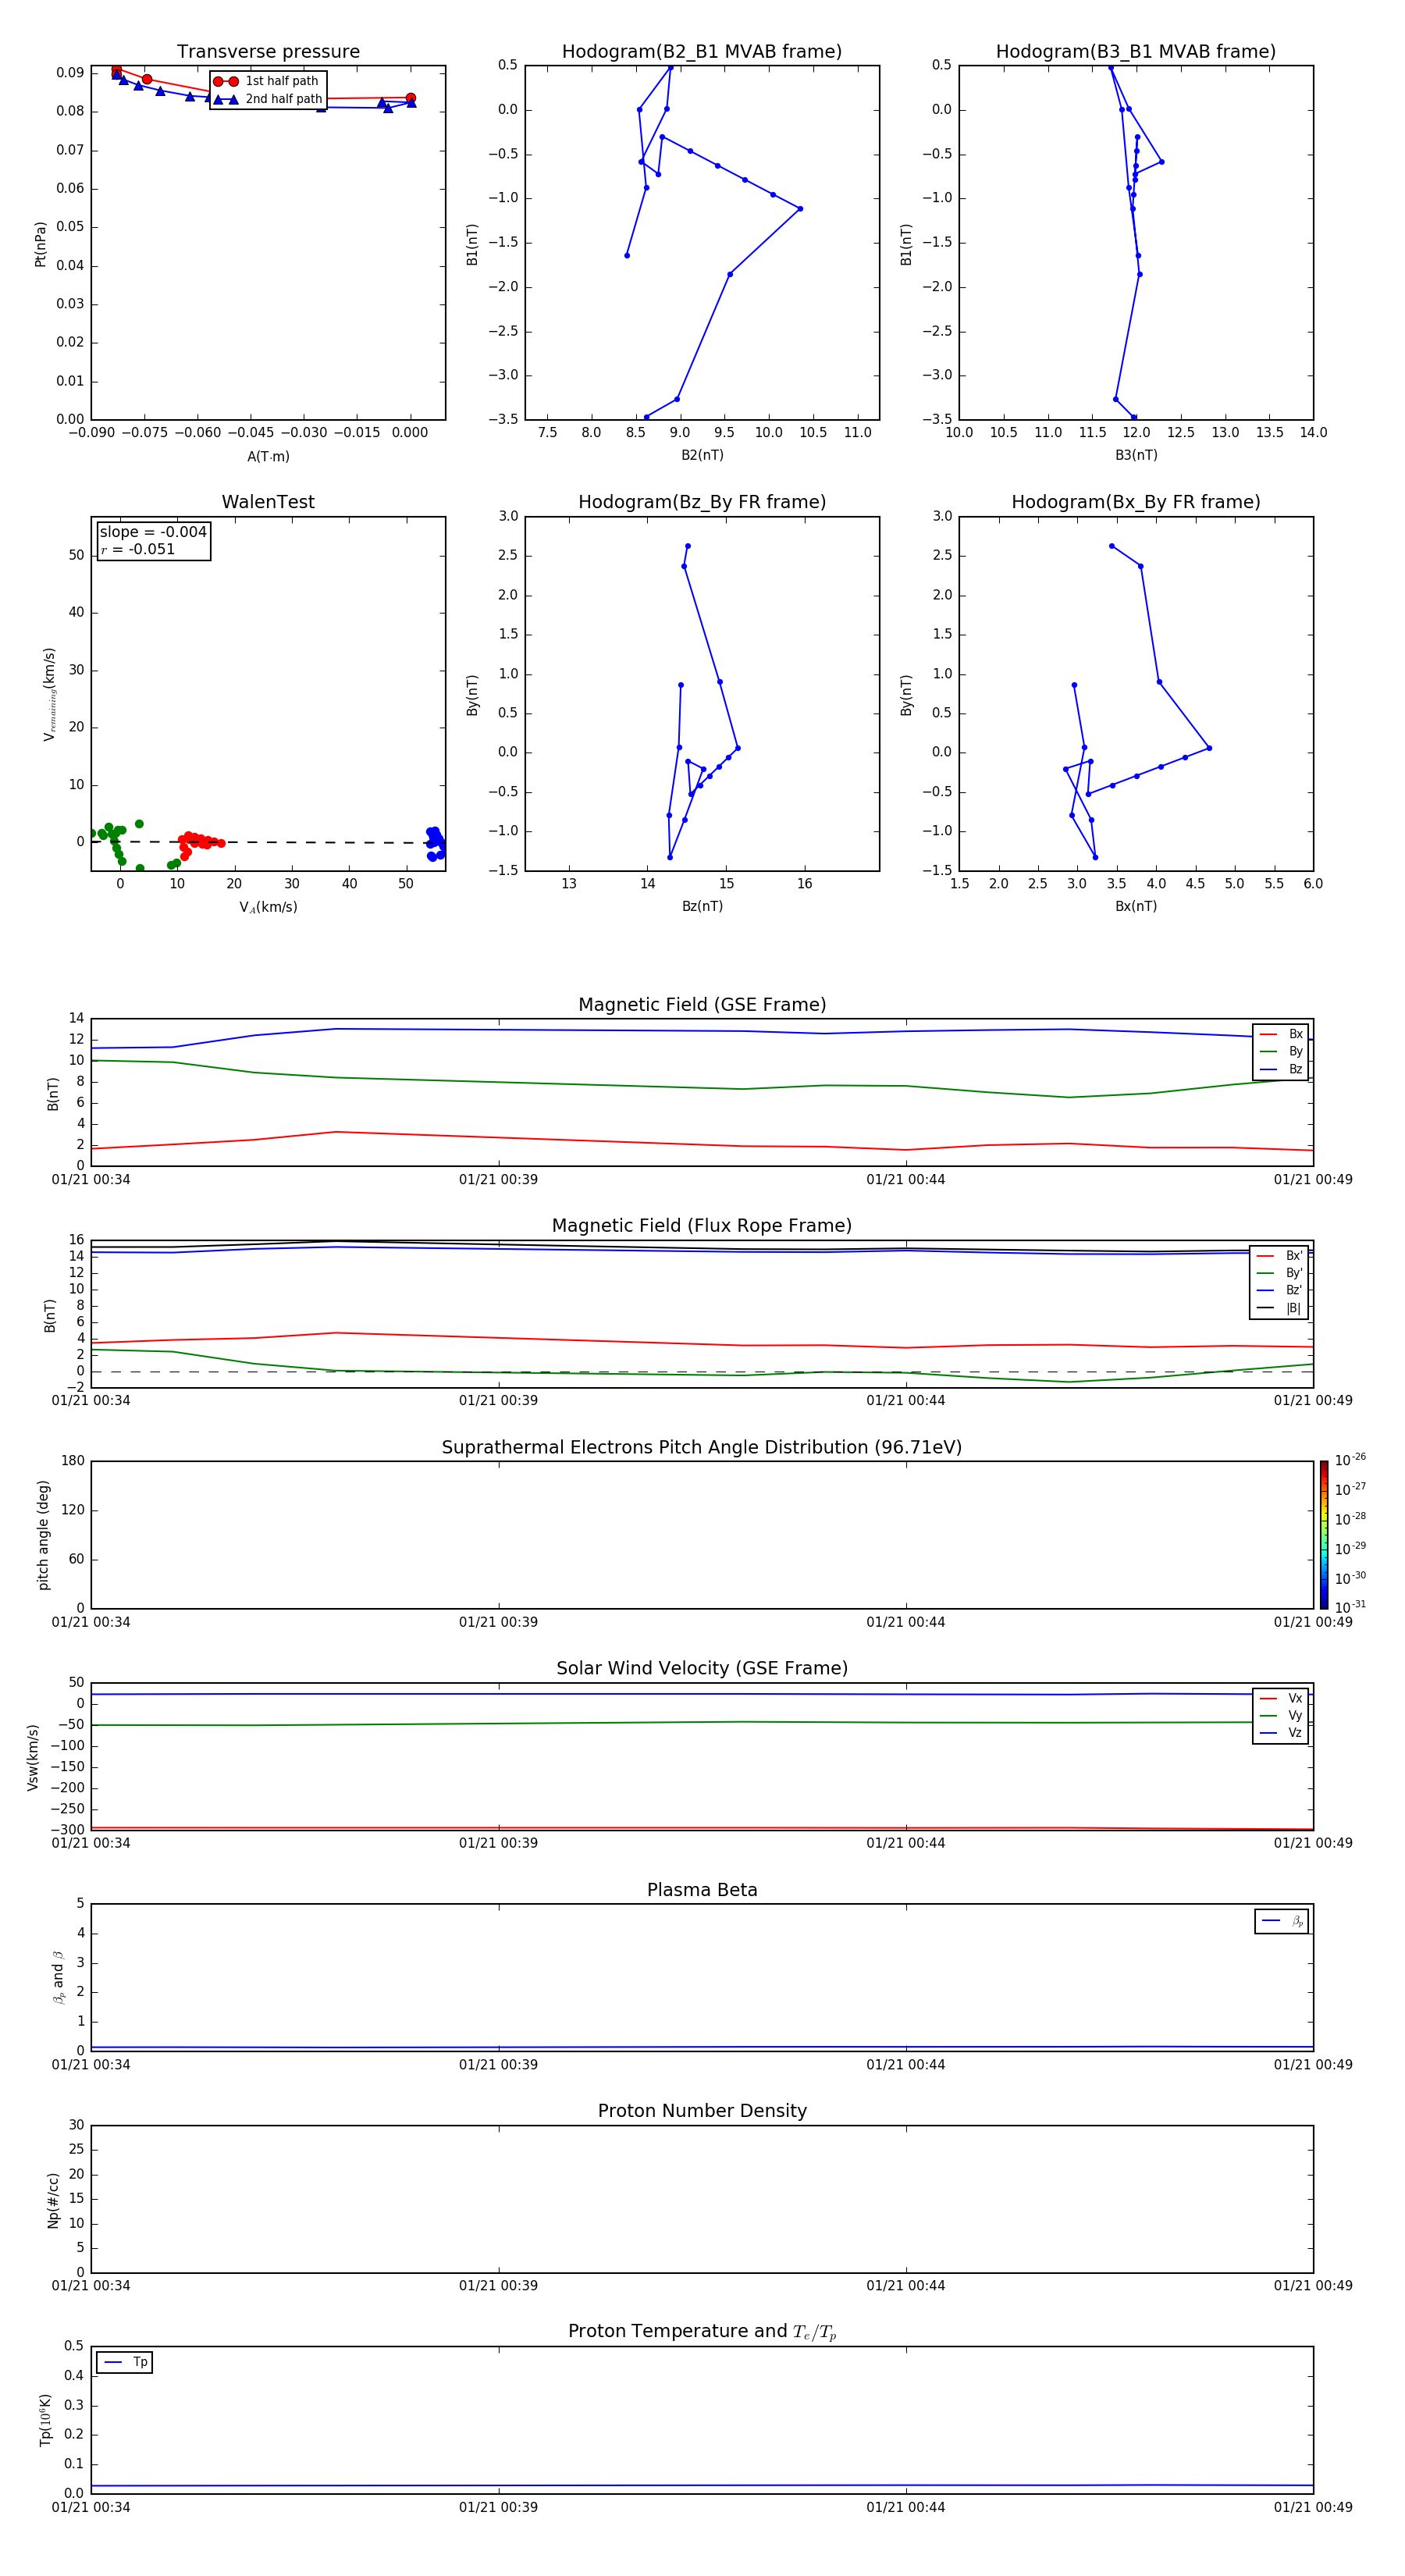Image resolution: width=1405 pixels, height=2576 pixels.
Task: Click the "Plasma Beta" plot title
Action: tap(702, 1890)
